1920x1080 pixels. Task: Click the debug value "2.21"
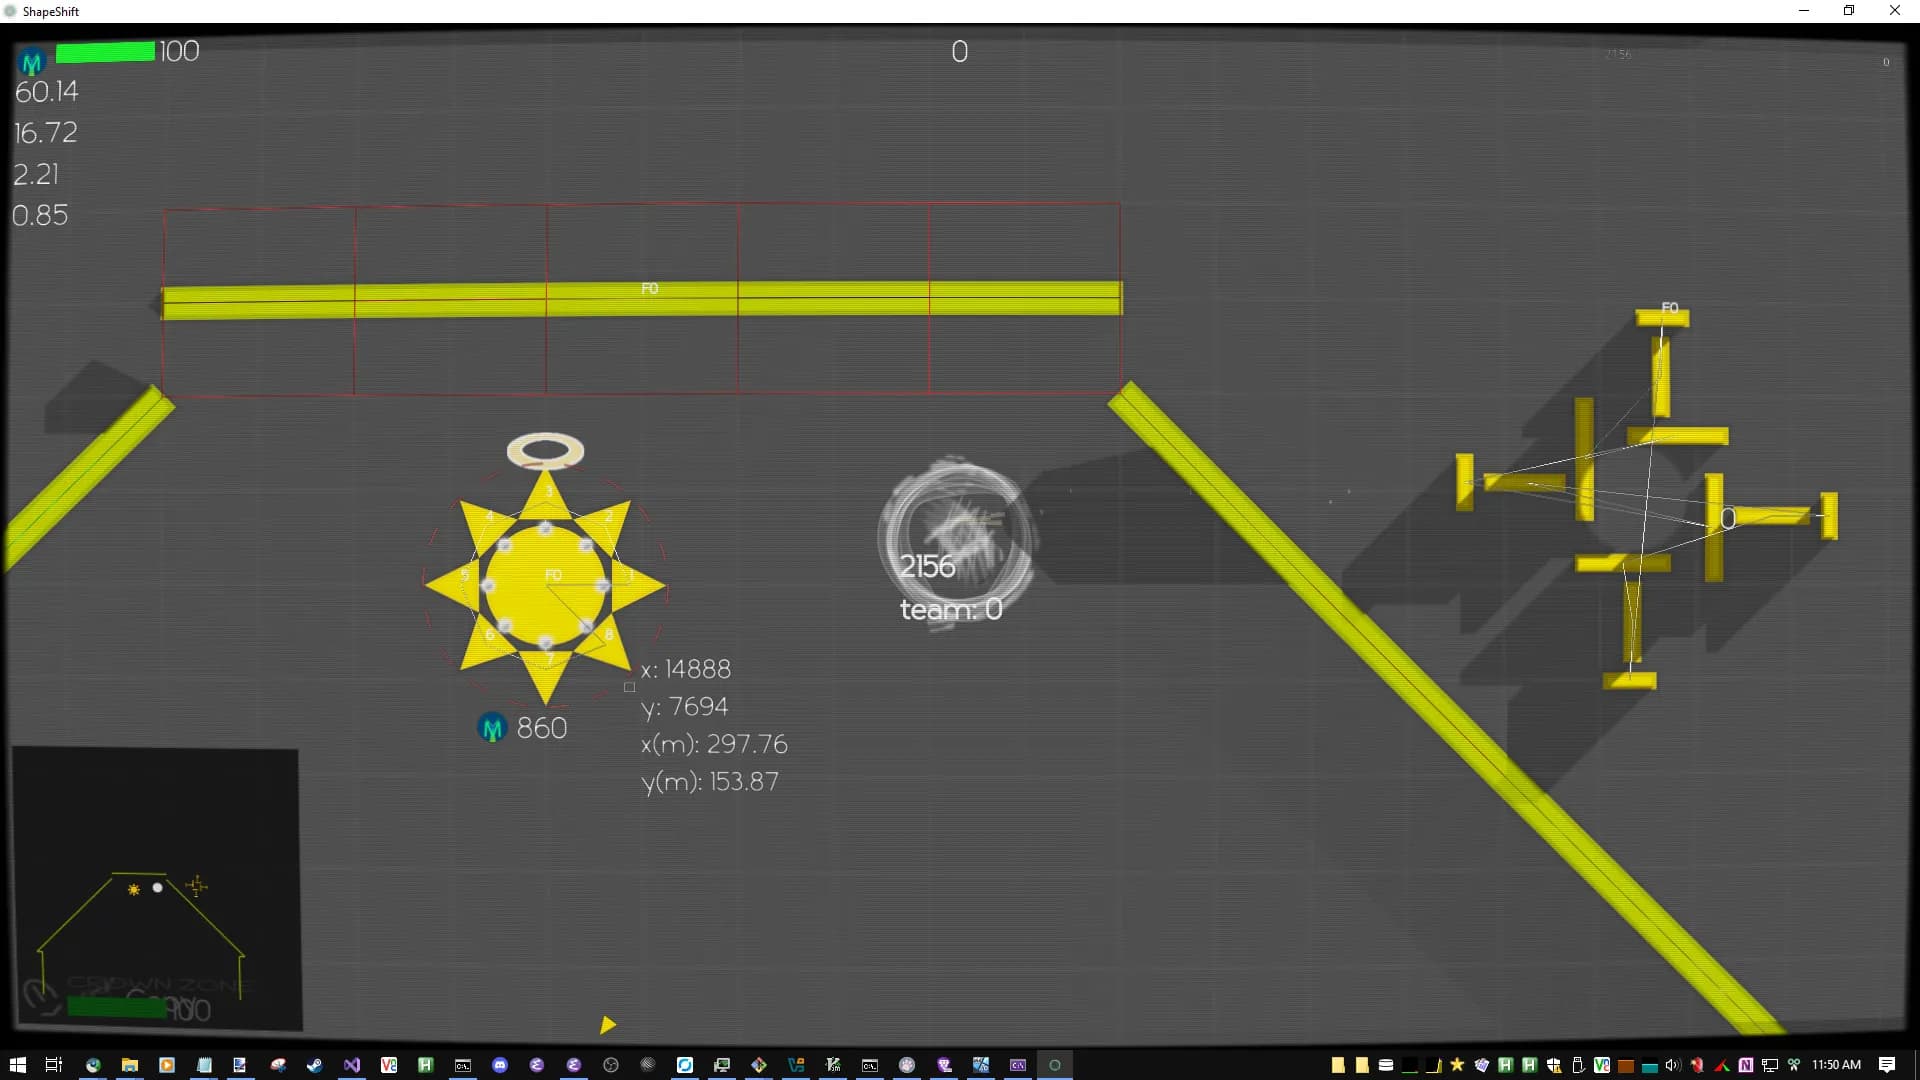tap(36, 174)
